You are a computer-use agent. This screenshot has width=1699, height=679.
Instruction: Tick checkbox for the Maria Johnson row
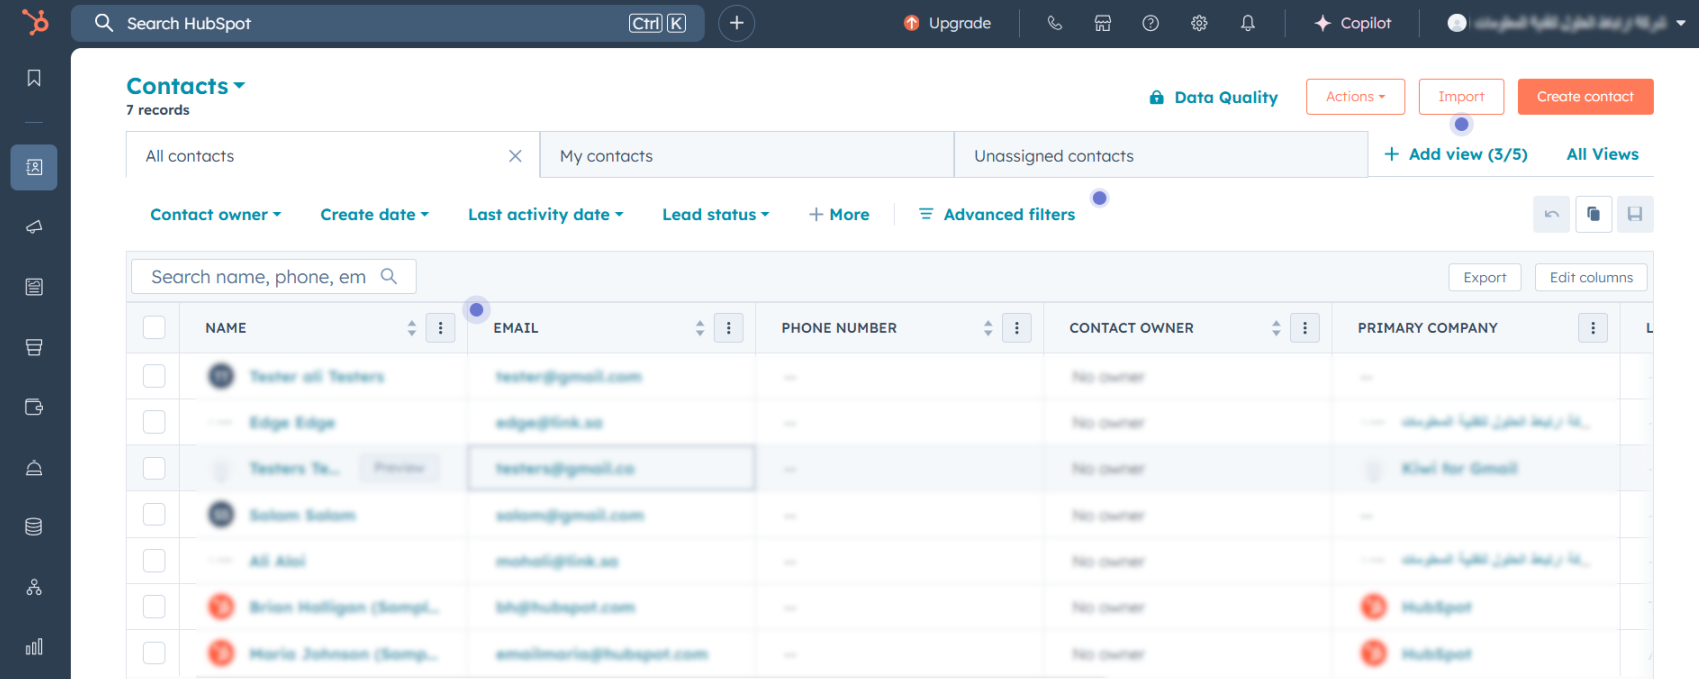coord(154,653)
